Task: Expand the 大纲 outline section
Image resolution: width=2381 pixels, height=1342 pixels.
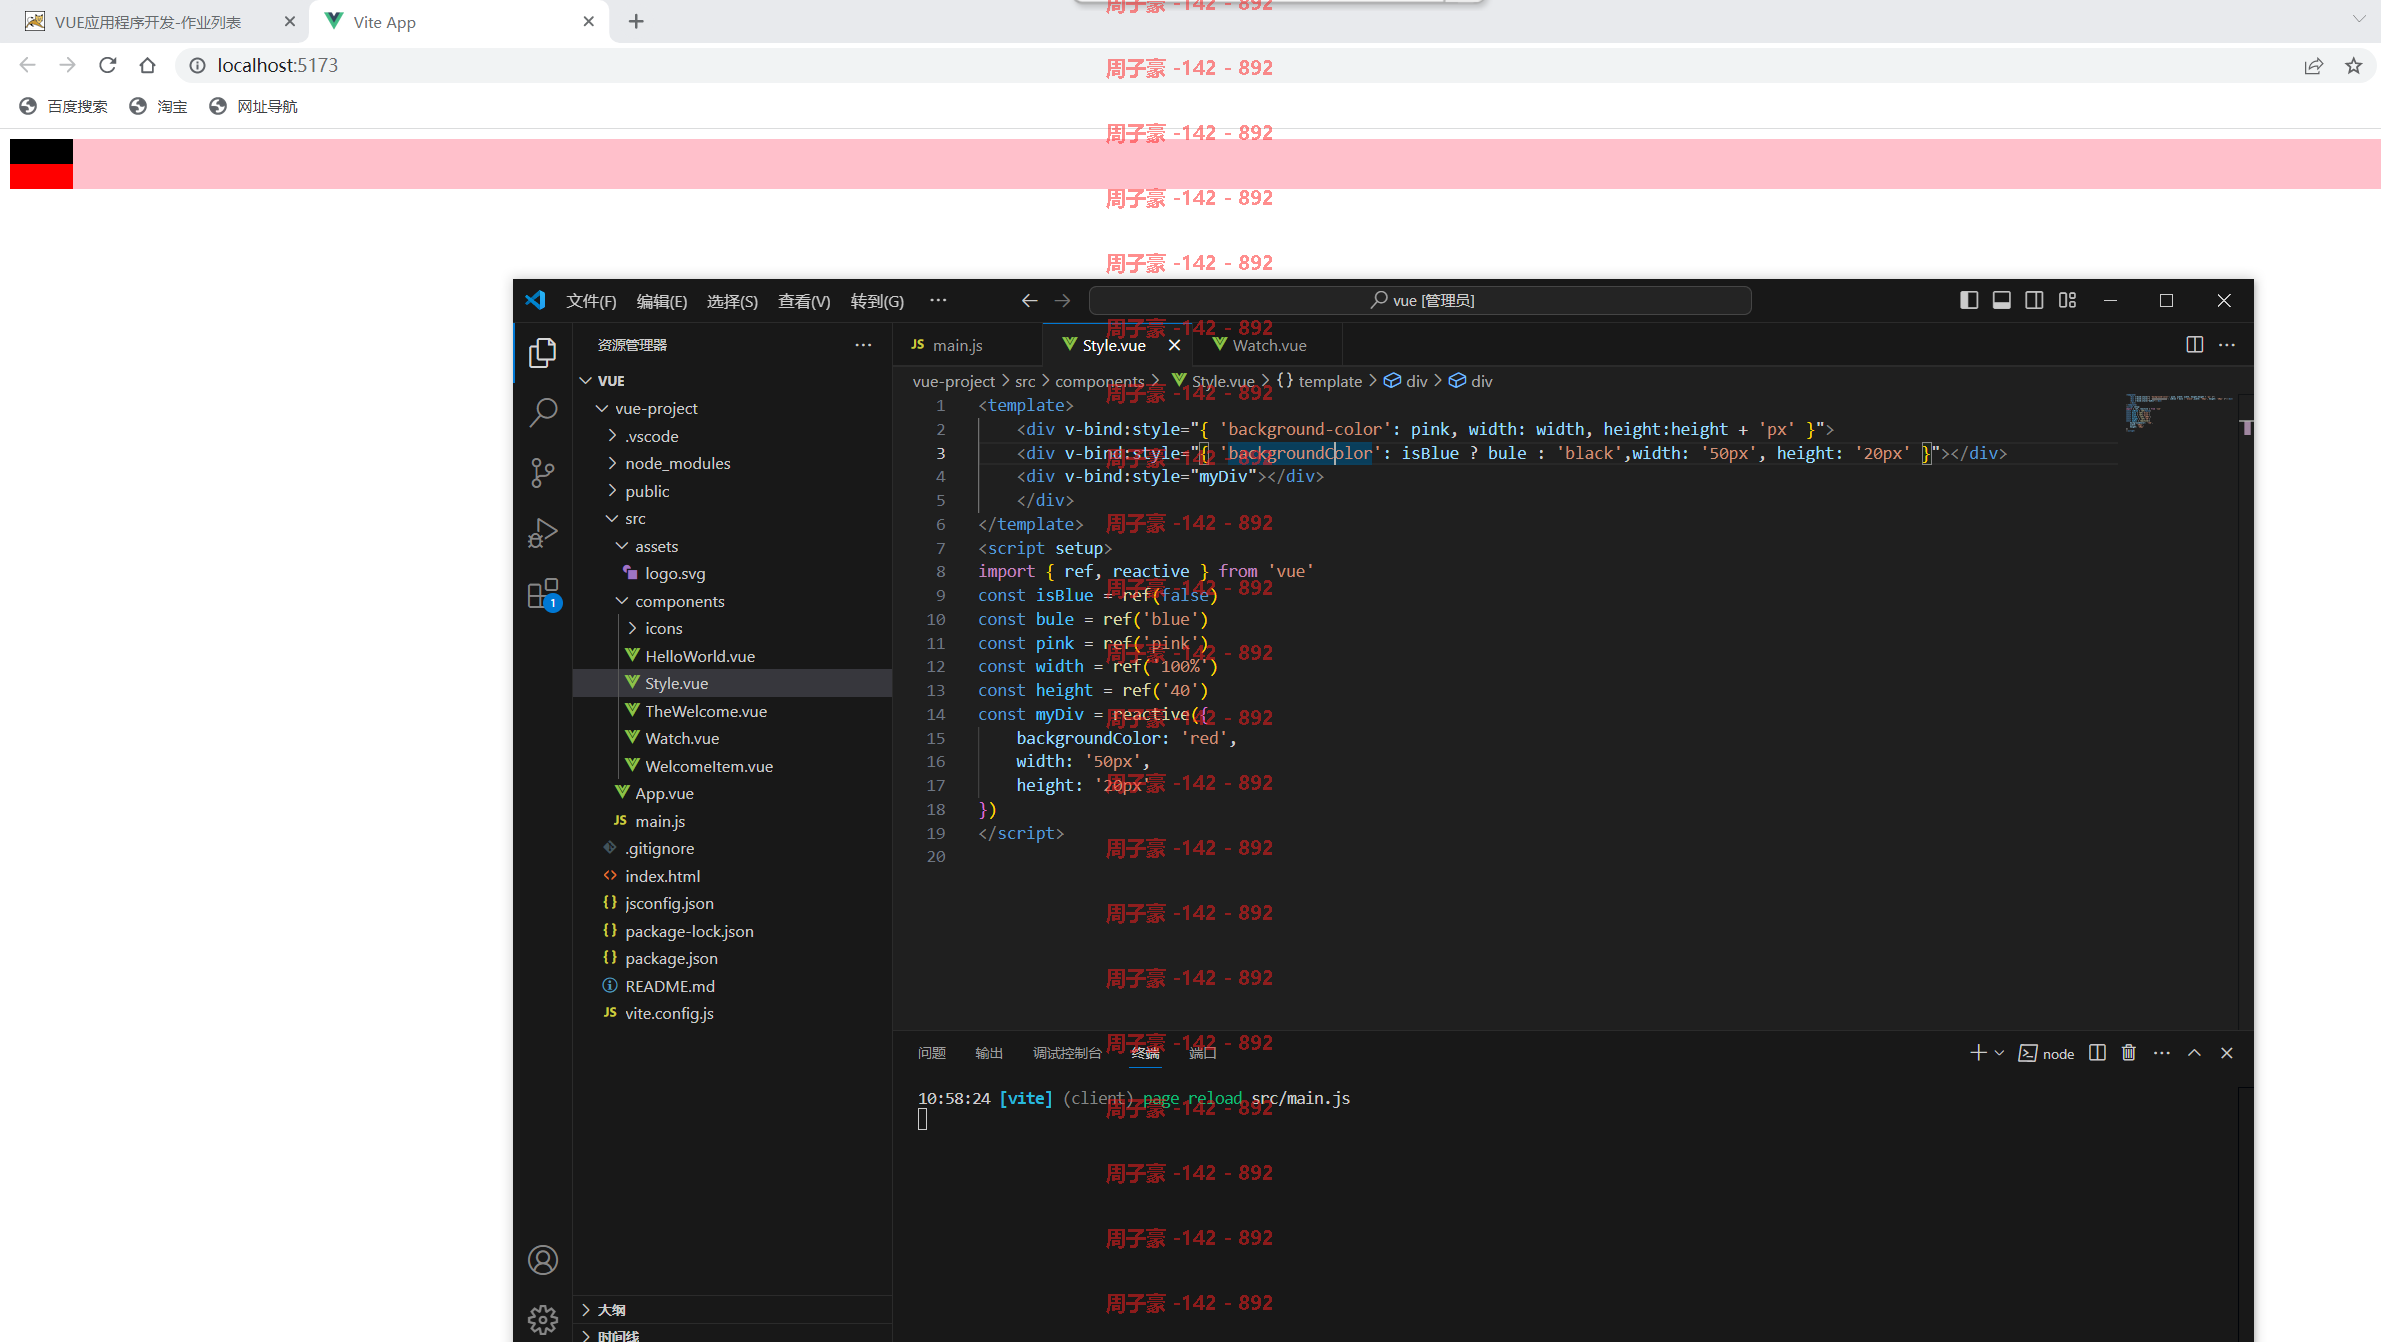Action: [732, 1310]
